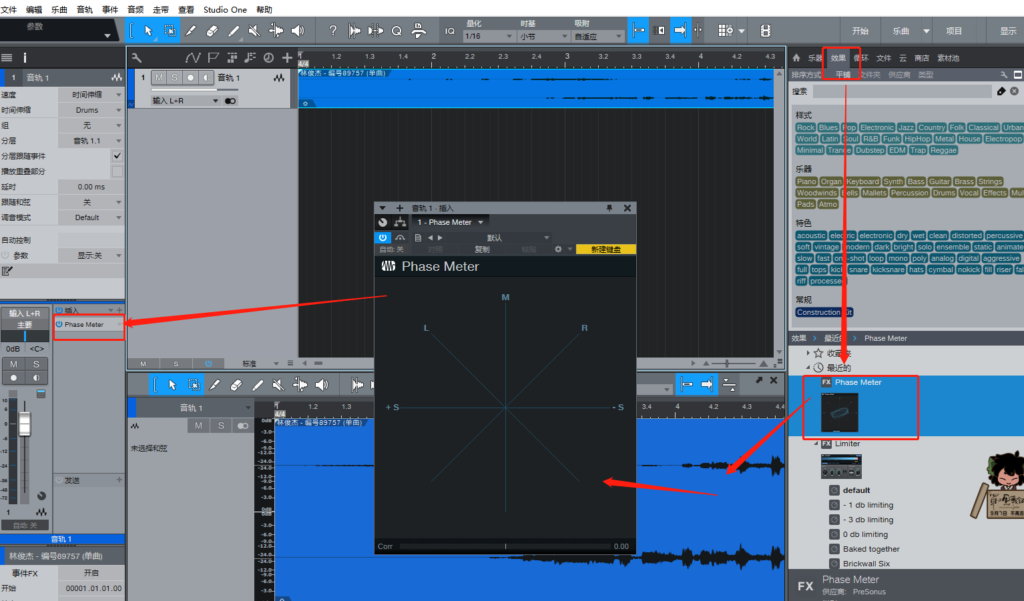The height and width of the screenshot is (601, 1024).
Task: Open the 1 - Phase Meter plugin selector dropdown
Action: click(451, 222)
